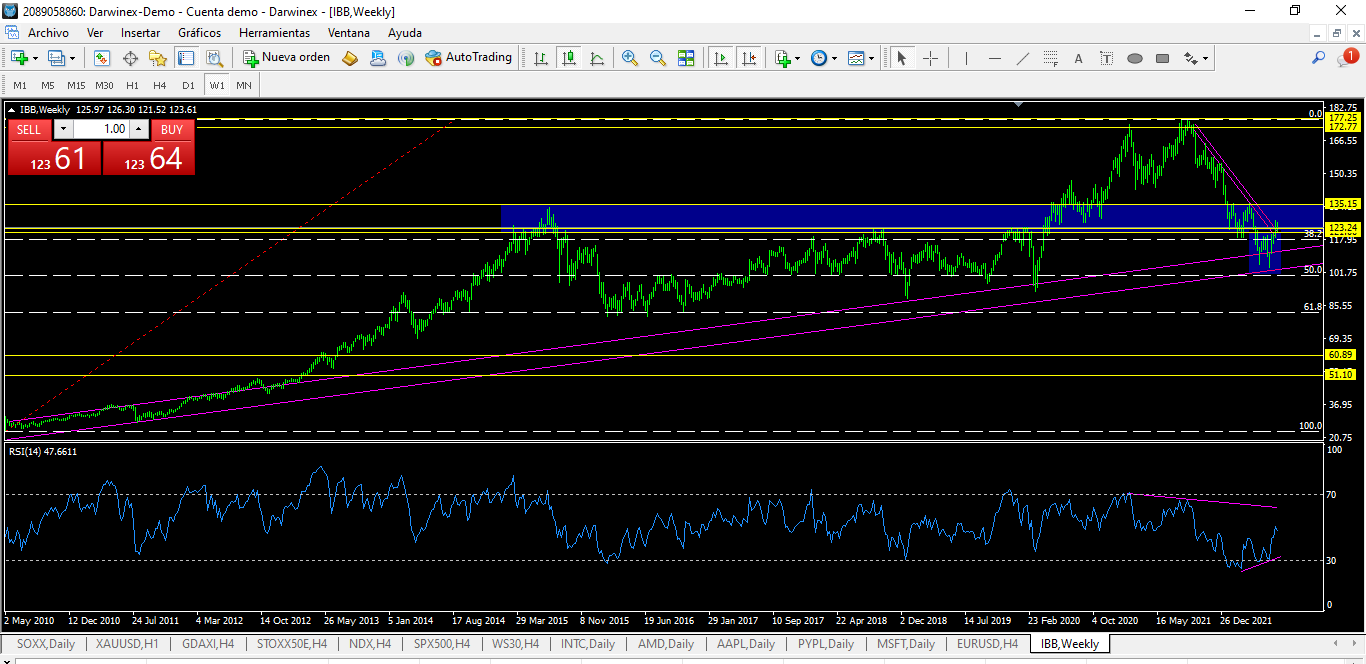Click the Nueva orden button
Screen dimensions: 1366x664
coord(286,58)
